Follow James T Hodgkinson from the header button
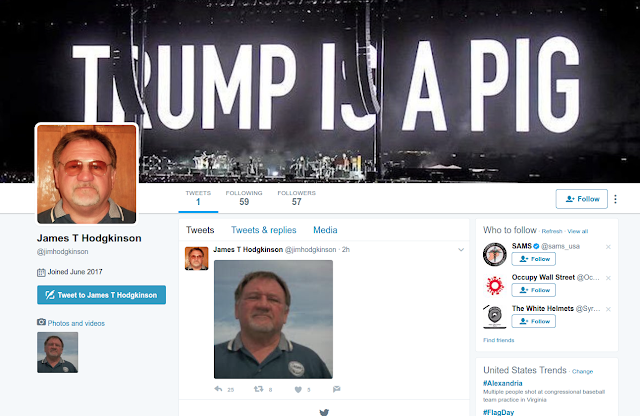 point(582,199)
